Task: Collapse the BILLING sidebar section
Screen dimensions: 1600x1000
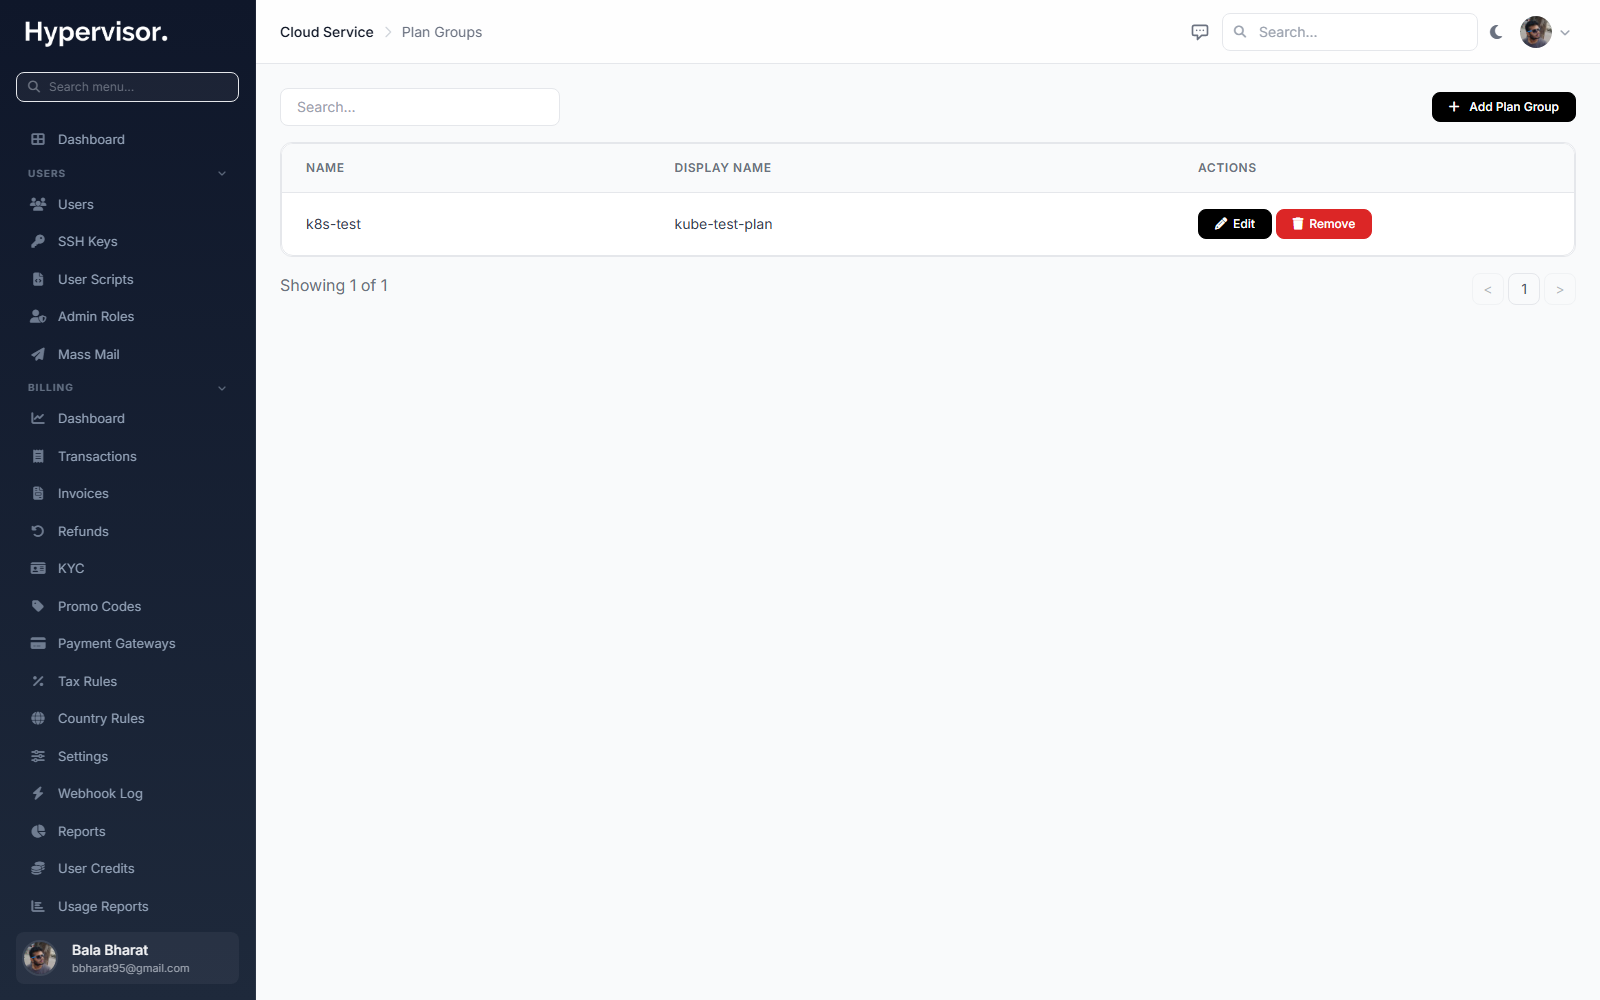Action: point(222,388)
